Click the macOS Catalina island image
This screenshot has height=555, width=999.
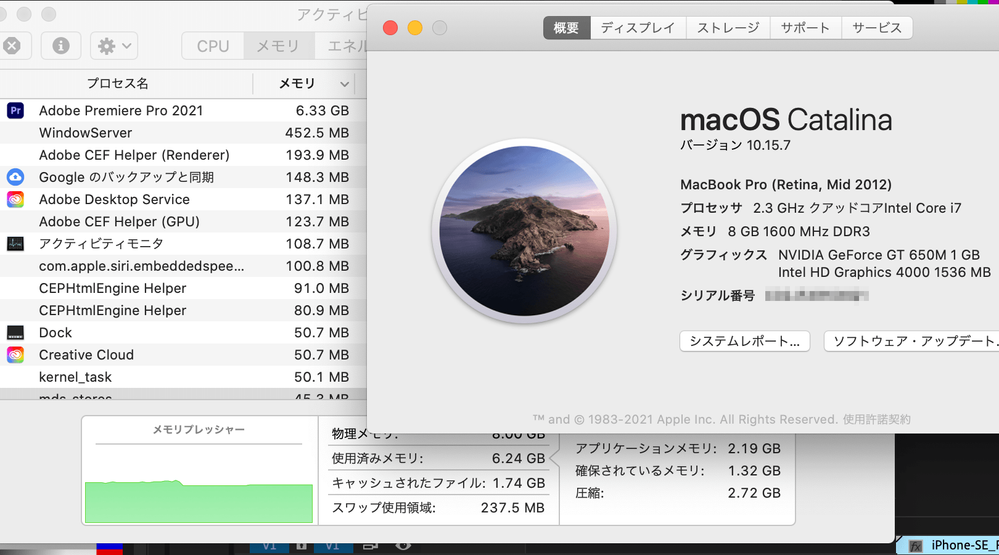tap(524, 231)
